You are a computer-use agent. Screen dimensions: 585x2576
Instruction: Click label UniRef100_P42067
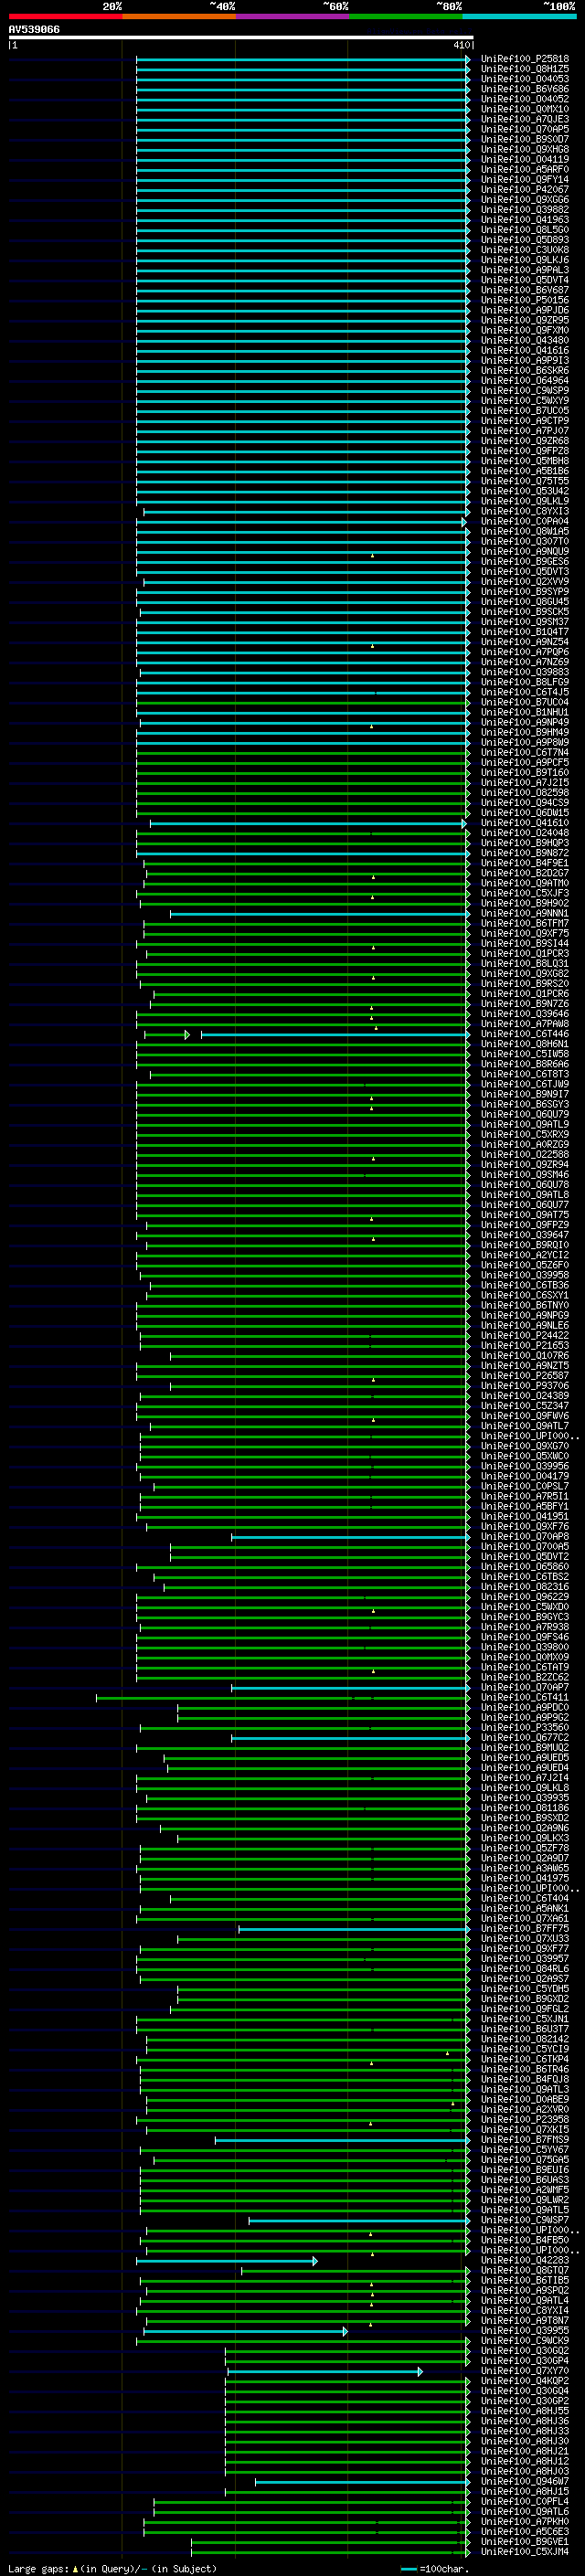(x=525, y=190)
